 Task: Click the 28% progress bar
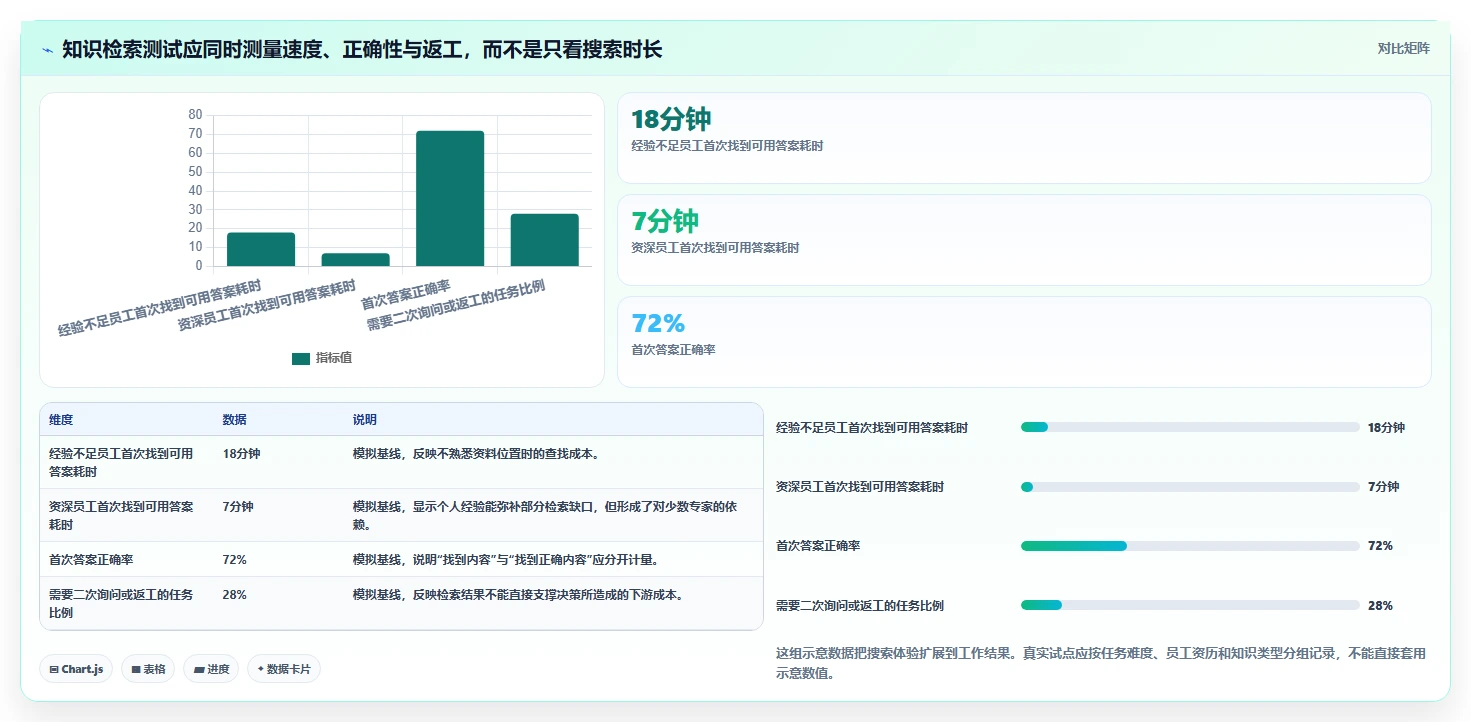(x=1190, y=605)
